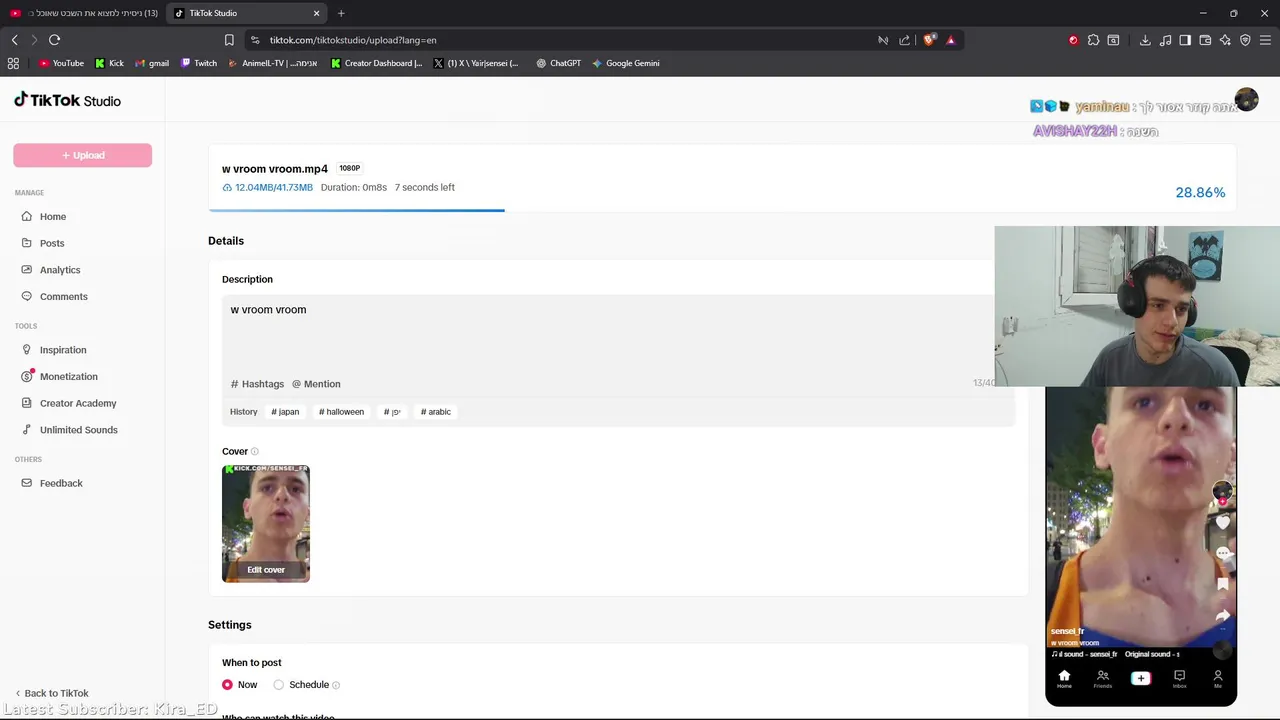The height and width of the screenshot is (720, 1280).
Task: Open the gmail bookmark
Action: pyautogui.click(x=151, y=63)
